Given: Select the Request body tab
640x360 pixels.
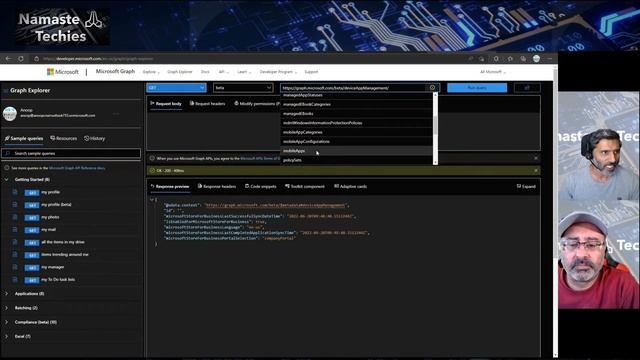Looking at the screenshot, I should pyautogui.click(x=166, y=104).
